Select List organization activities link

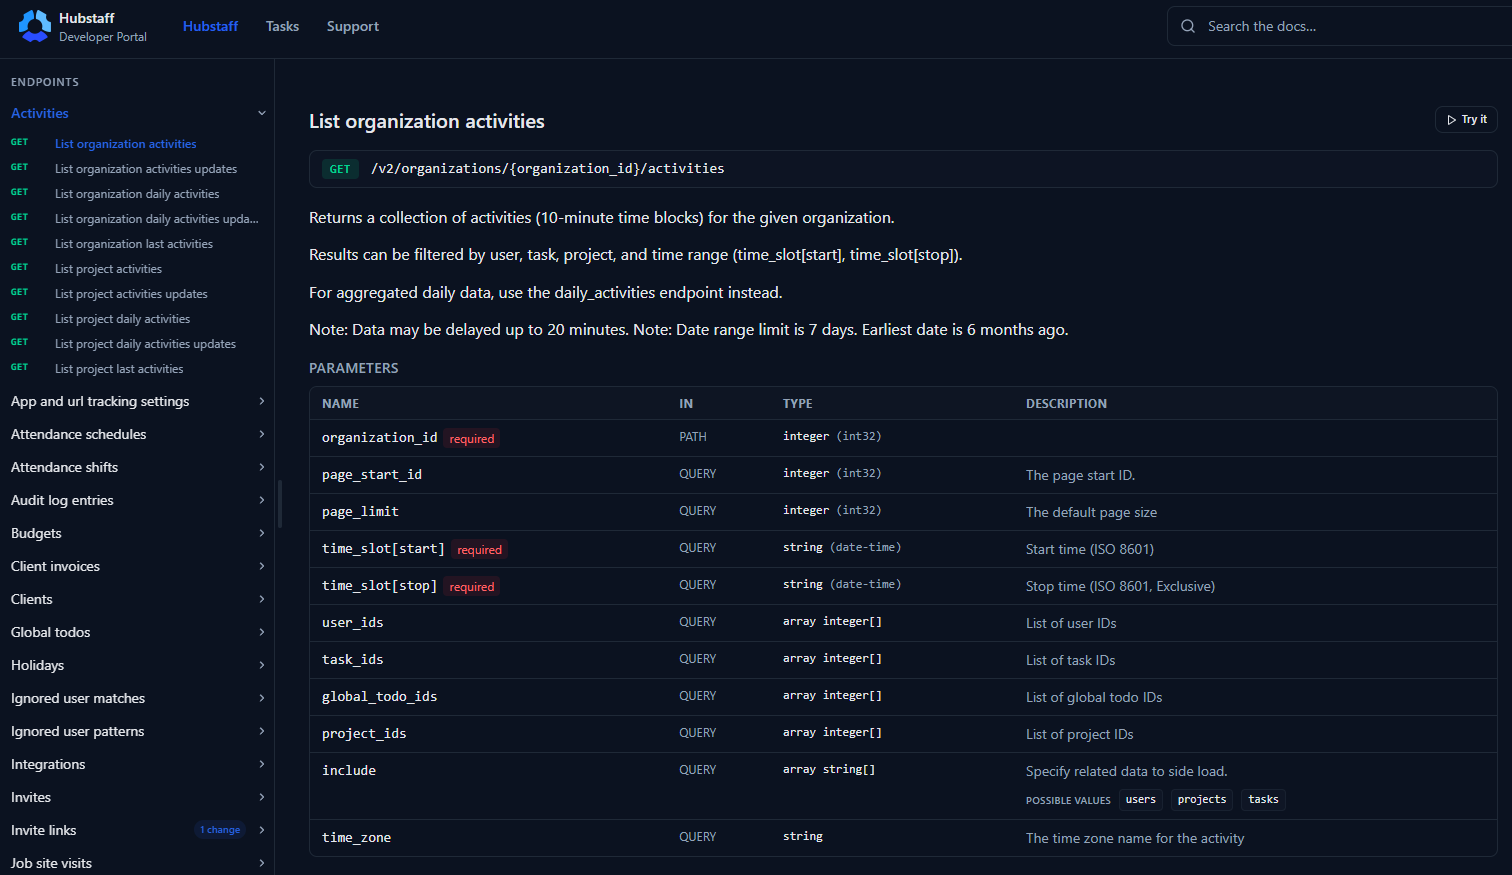coord(125,144)
